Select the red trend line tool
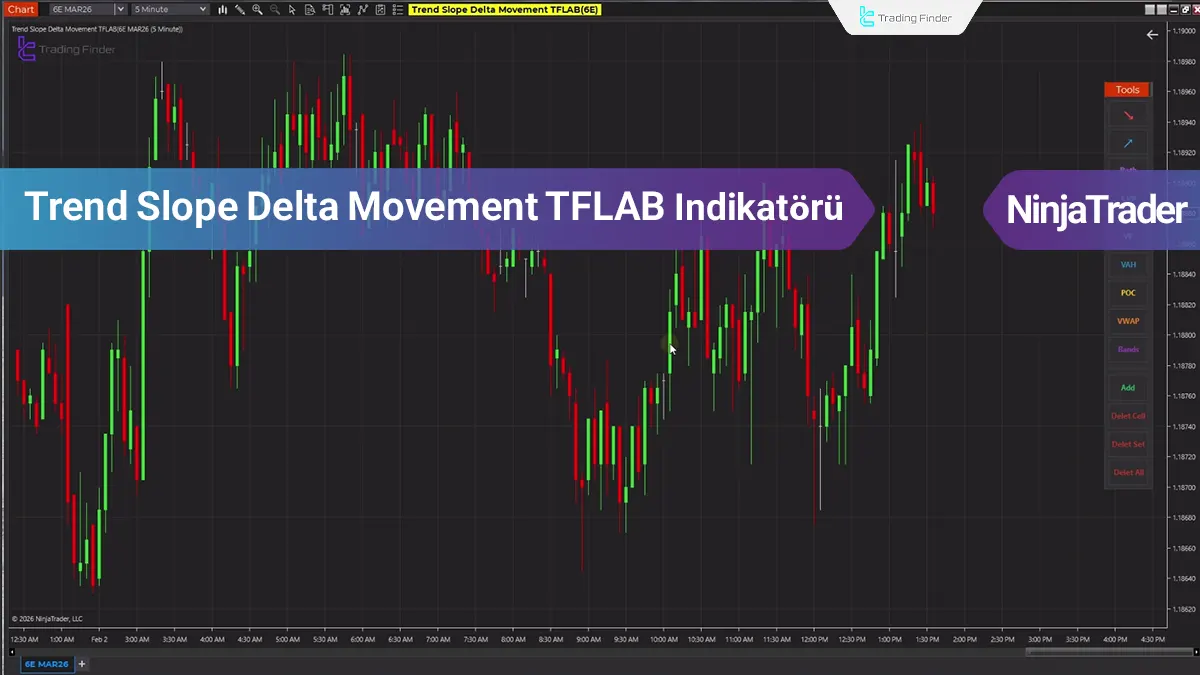The image size is (1200, 675). point(1128,115)
